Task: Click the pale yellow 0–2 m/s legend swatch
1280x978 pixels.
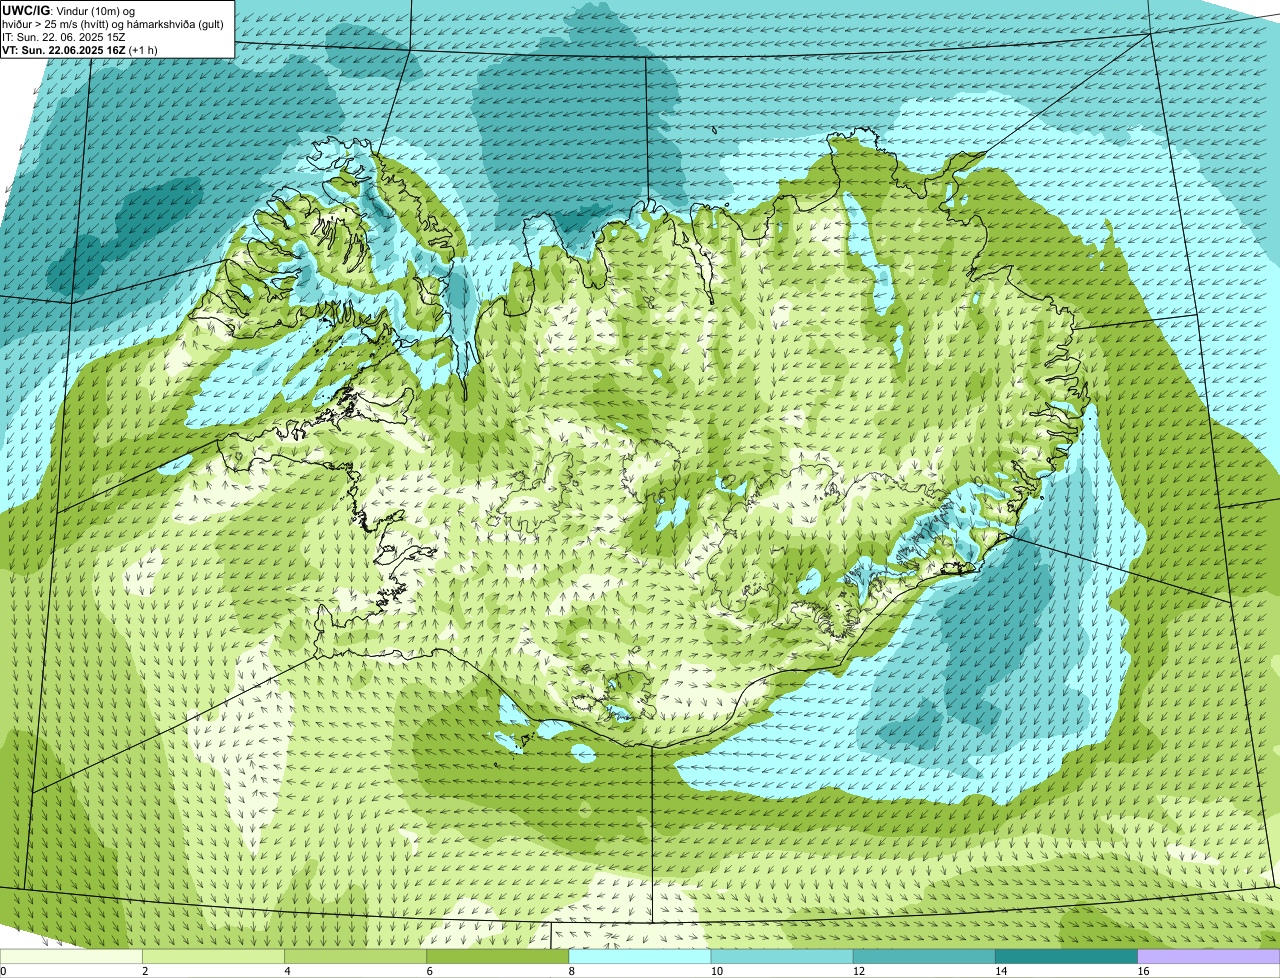Action: [x=71, y=957]
